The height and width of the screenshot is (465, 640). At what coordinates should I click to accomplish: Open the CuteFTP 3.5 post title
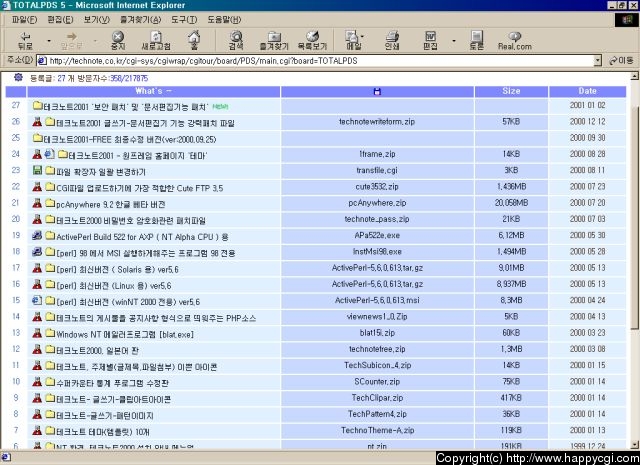point(140,188)
